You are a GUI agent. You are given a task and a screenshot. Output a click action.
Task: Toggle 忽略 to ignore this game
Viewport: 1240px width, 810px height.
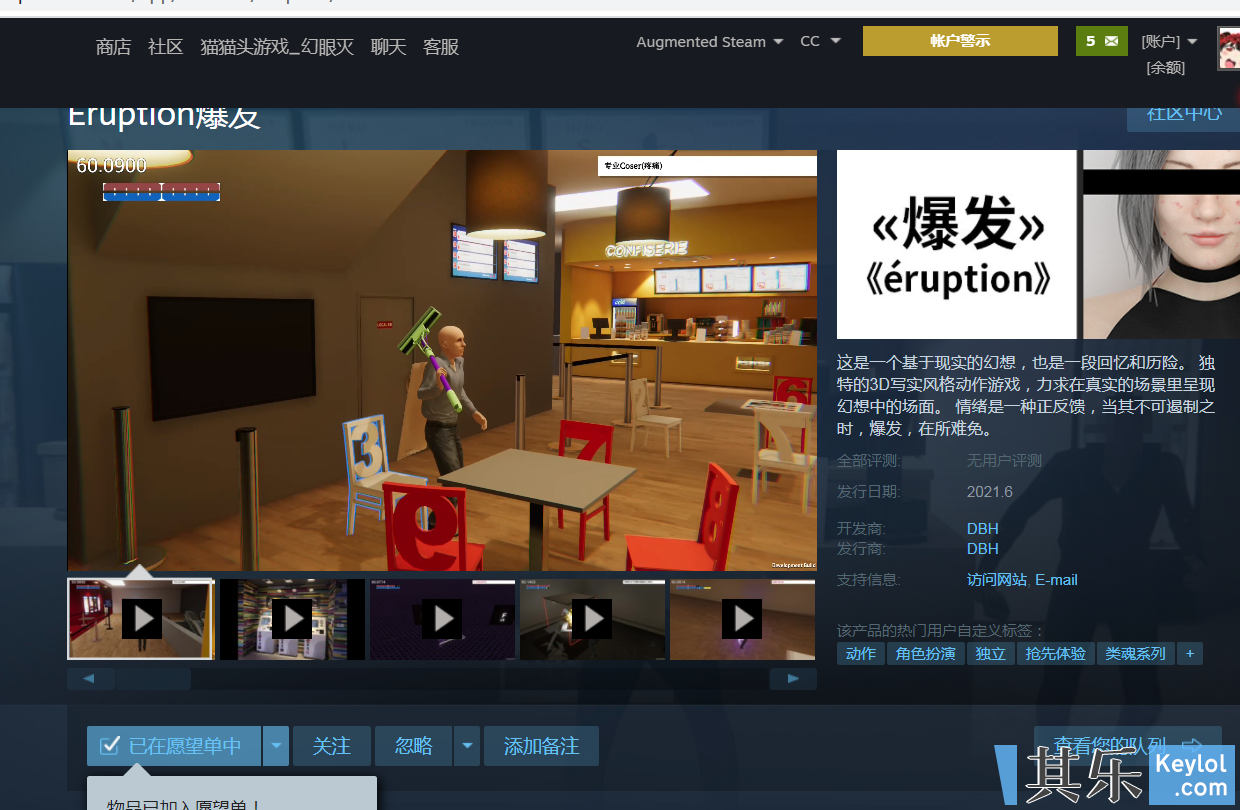click(x=413, y=745)
